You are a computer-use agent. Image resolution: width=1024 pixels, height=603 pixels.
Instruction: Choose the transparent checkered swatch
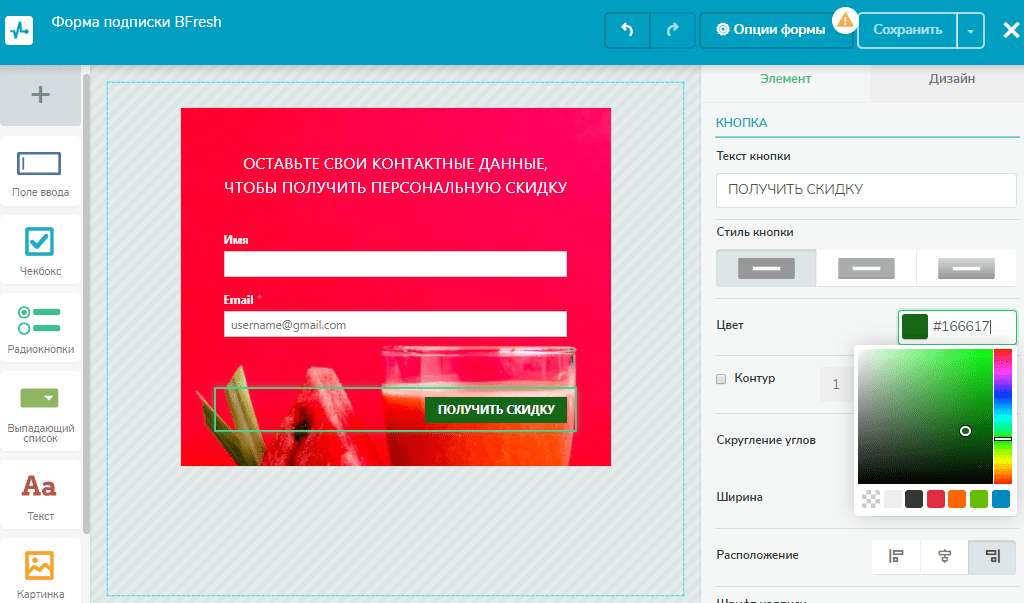(x=871, y=499)
